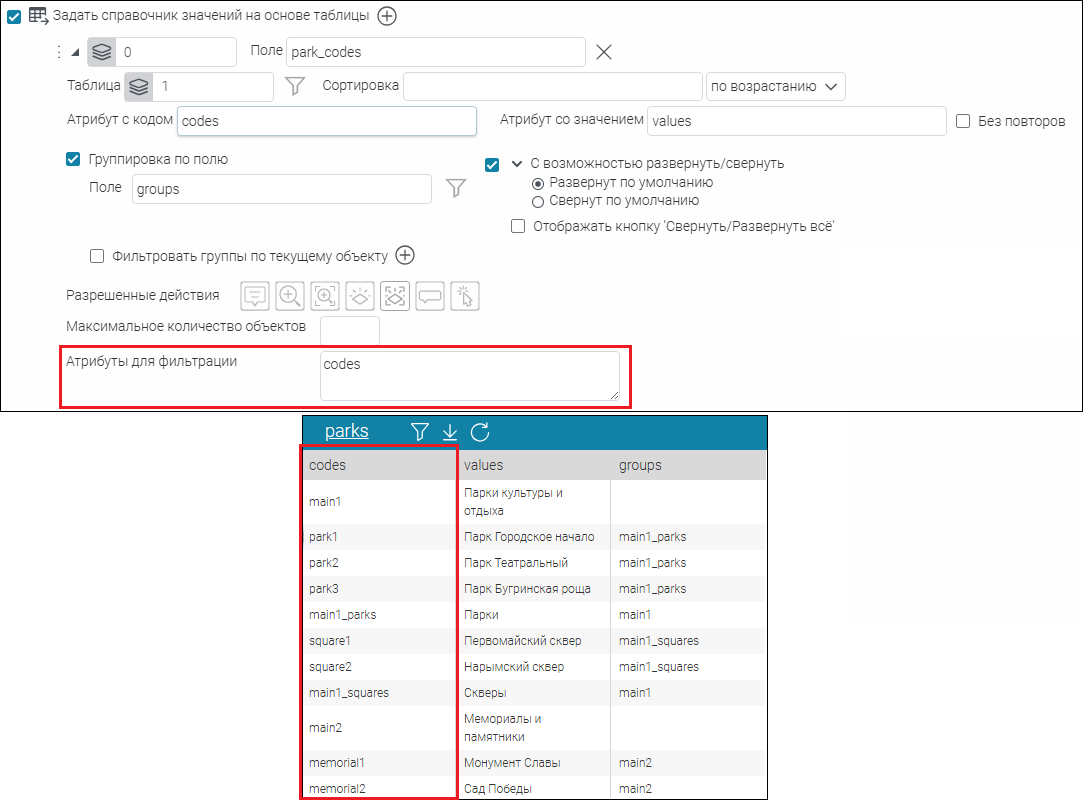Viewport: 1083px width, 800px height.
Task: Click the 'values' column header
Action: click(484, 465)
